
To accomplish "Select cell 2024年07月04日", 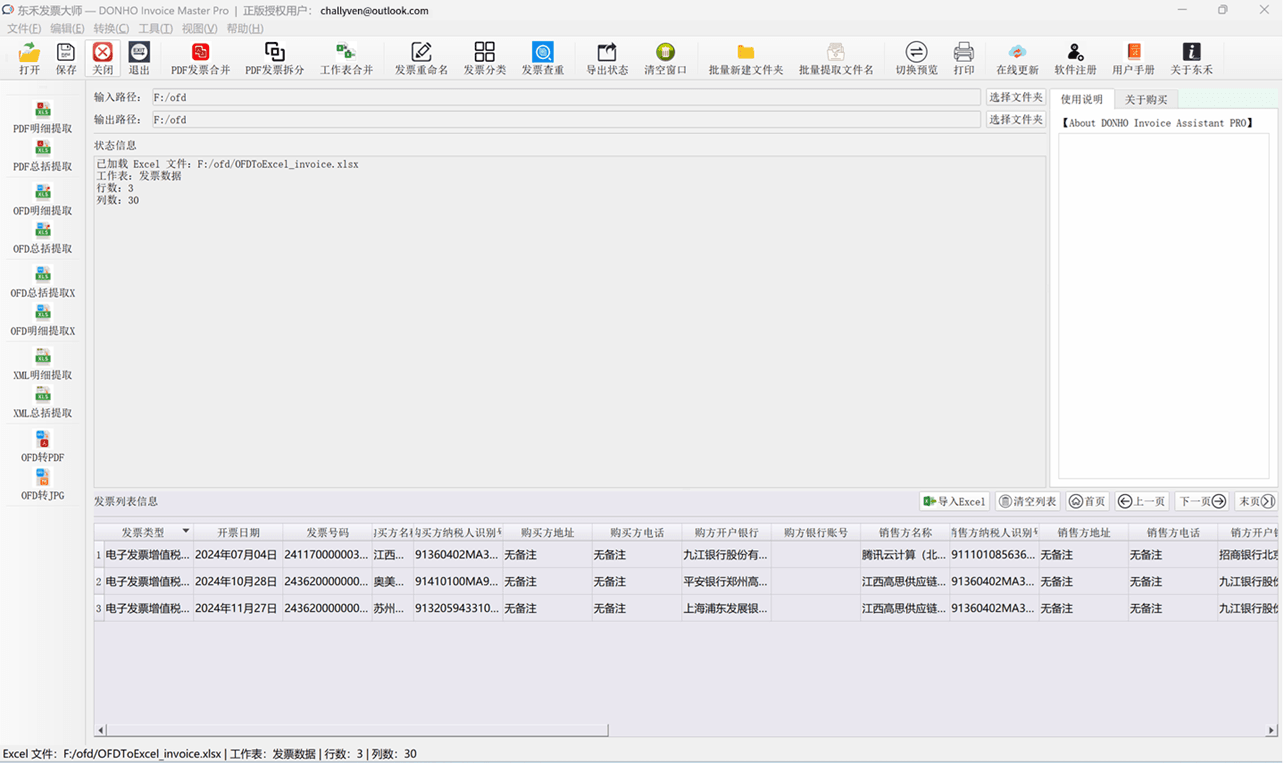I will pyautogui.click(x=237, y=555).
